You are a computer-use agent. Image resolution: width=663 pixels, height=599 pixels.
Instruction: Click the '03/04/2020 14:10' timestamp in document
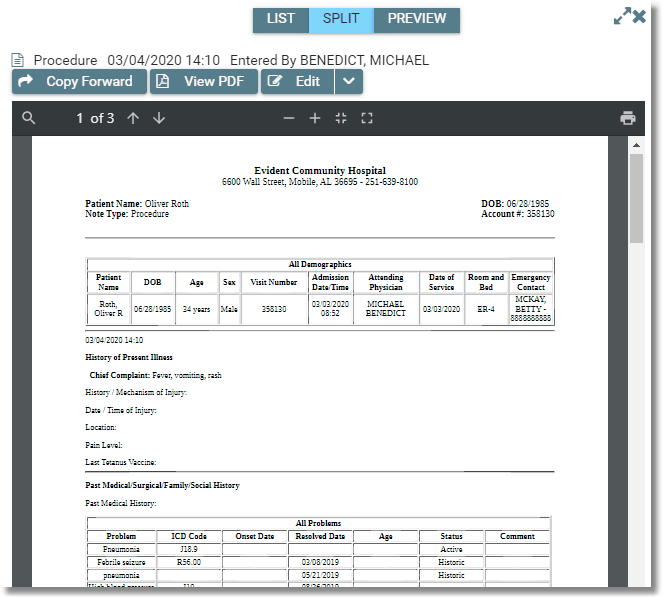point(114,340)
